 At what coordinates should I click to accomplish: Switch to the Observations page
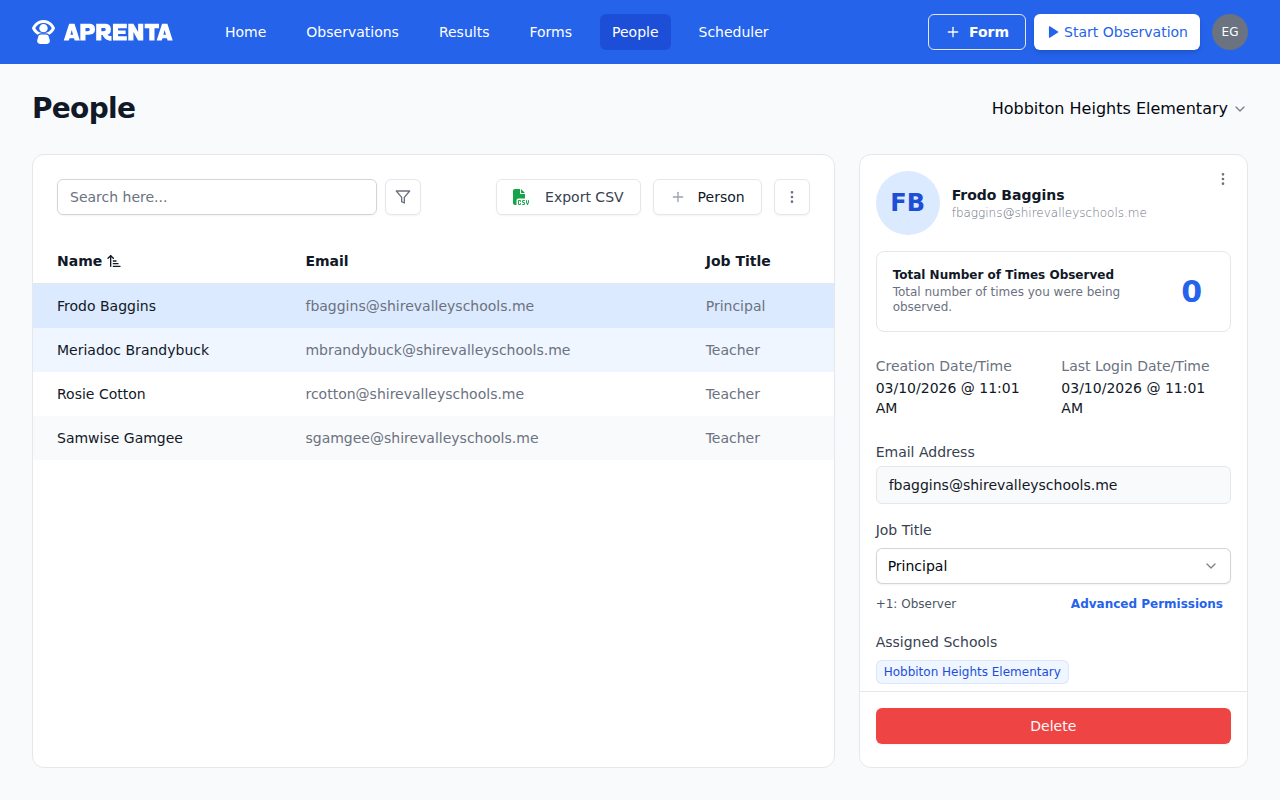pos(352,32)
